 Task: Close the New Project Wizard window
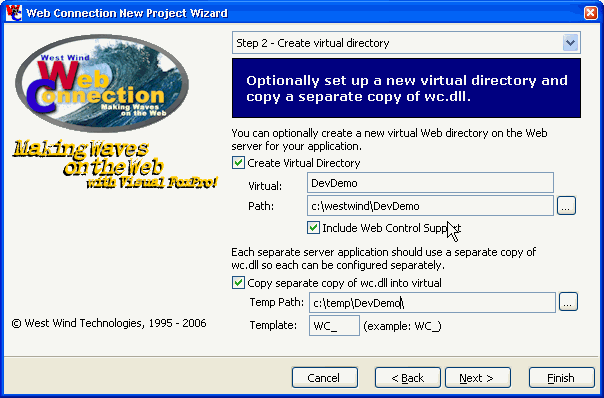[591, 13]
